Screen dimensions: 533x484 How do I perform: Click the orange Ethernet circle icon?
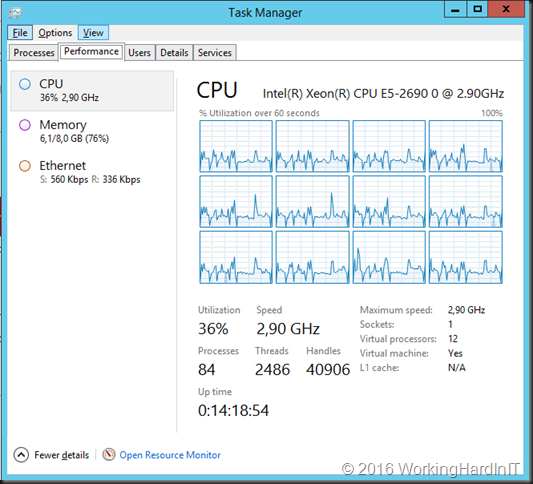25,166
